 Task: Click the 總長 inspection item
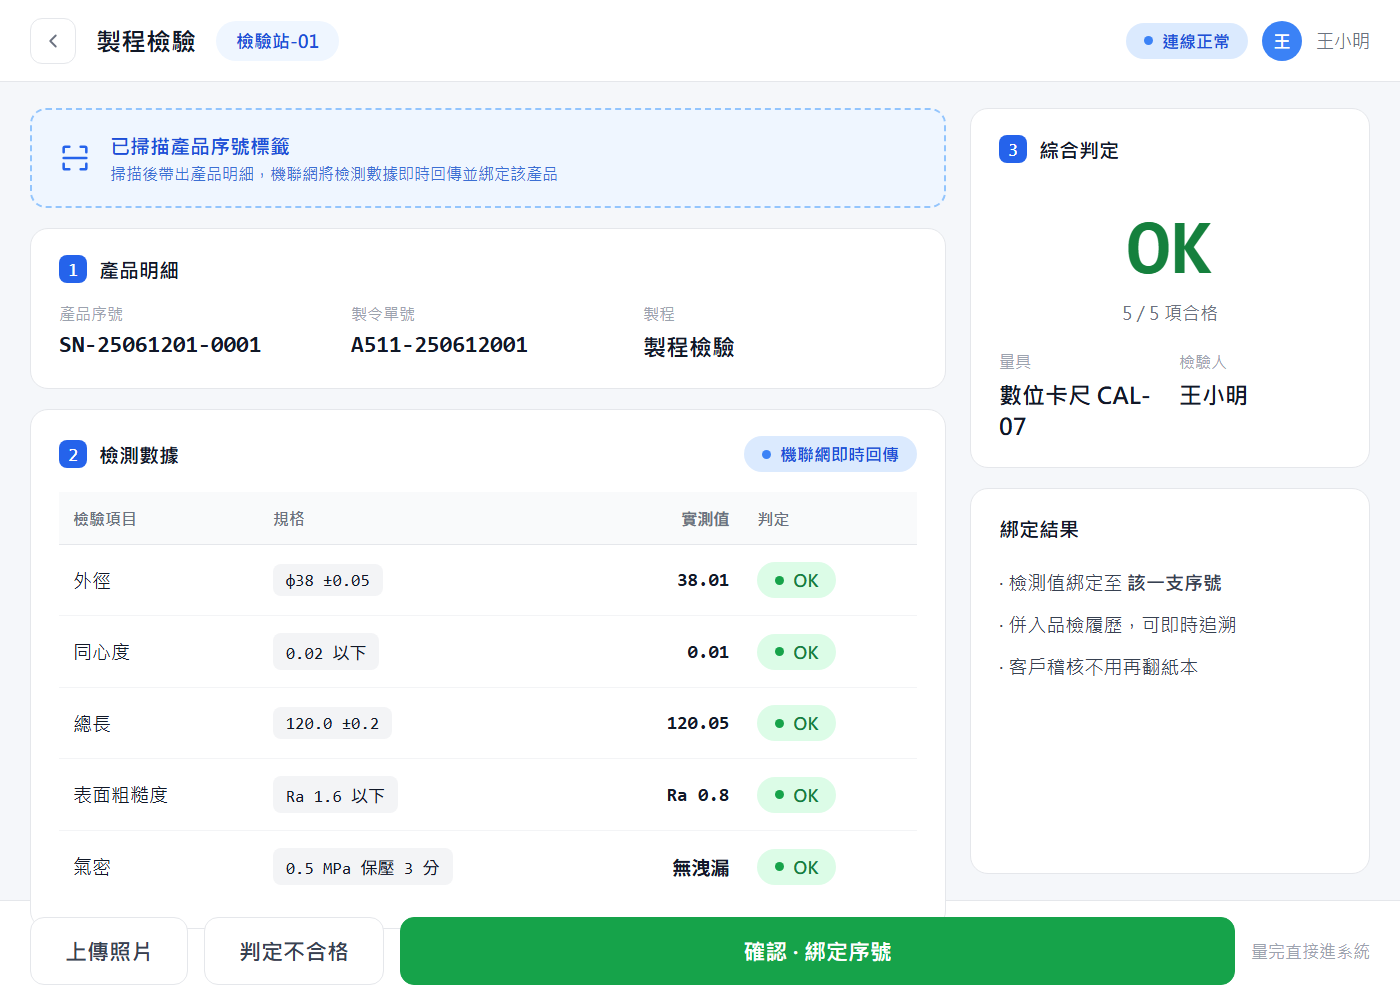92,724
